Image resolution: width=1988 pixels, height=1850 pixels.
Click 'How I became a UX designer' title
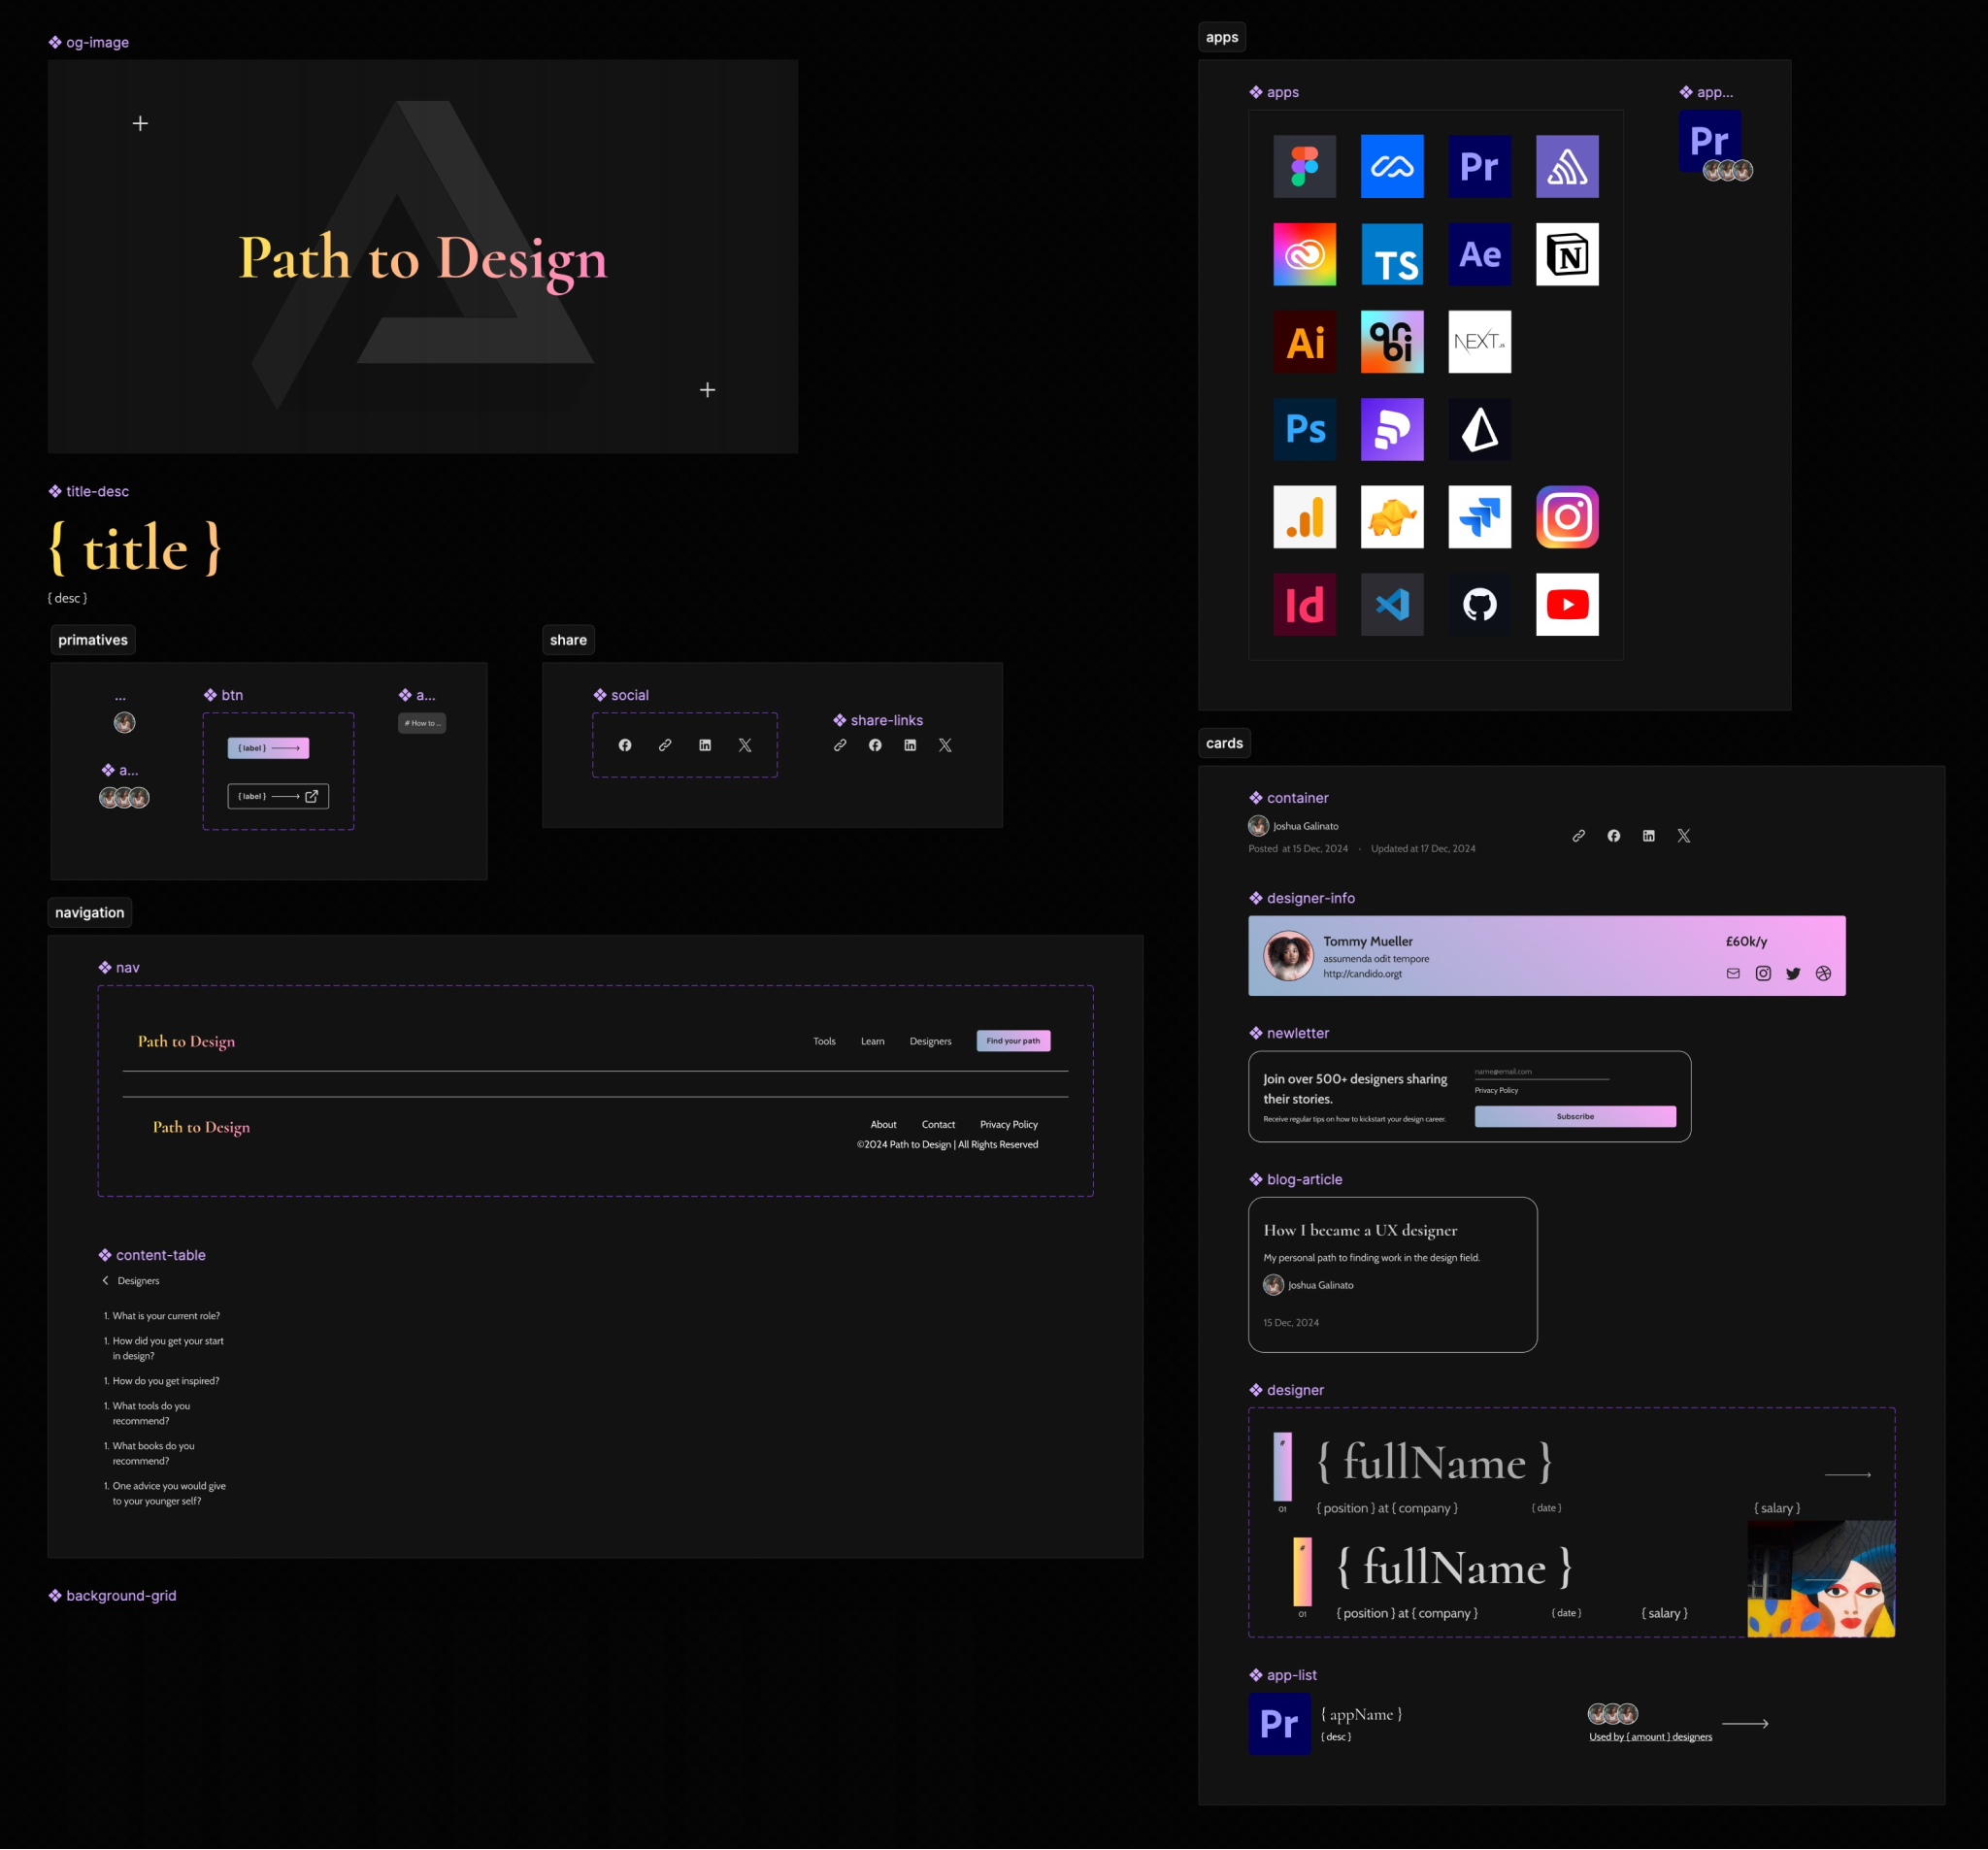tap(1360, 1230)
